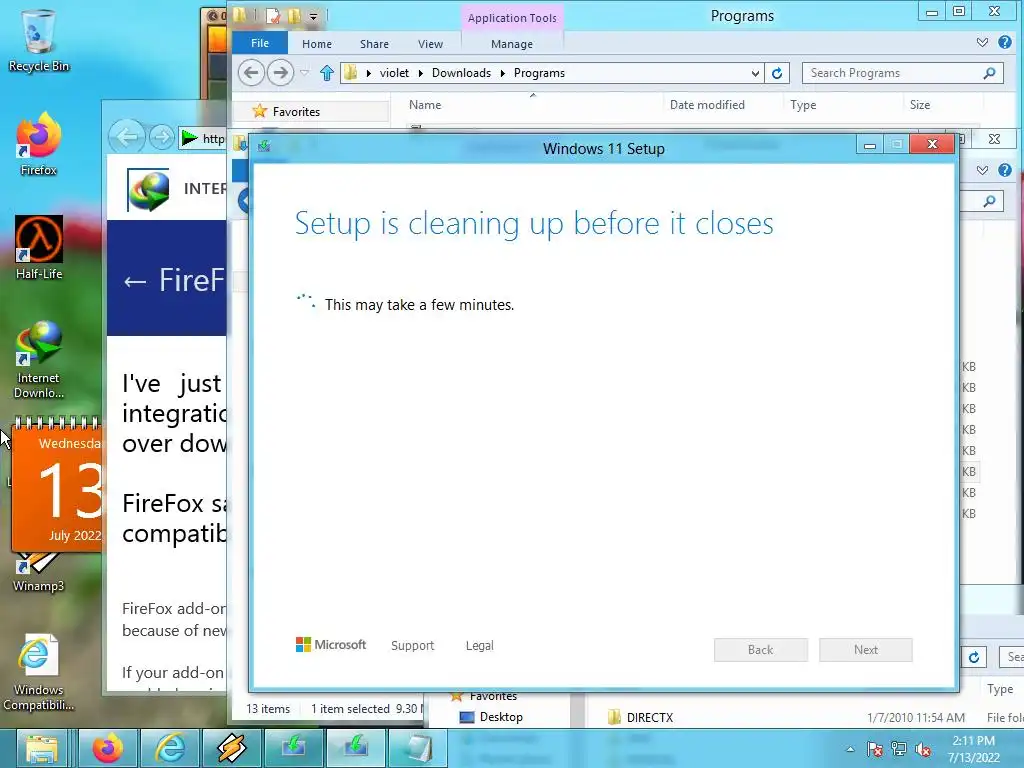This screenshot has width=1024, height=768.
Task: Switch to the first setup installer taskbar item
Action: click(293, 748)
